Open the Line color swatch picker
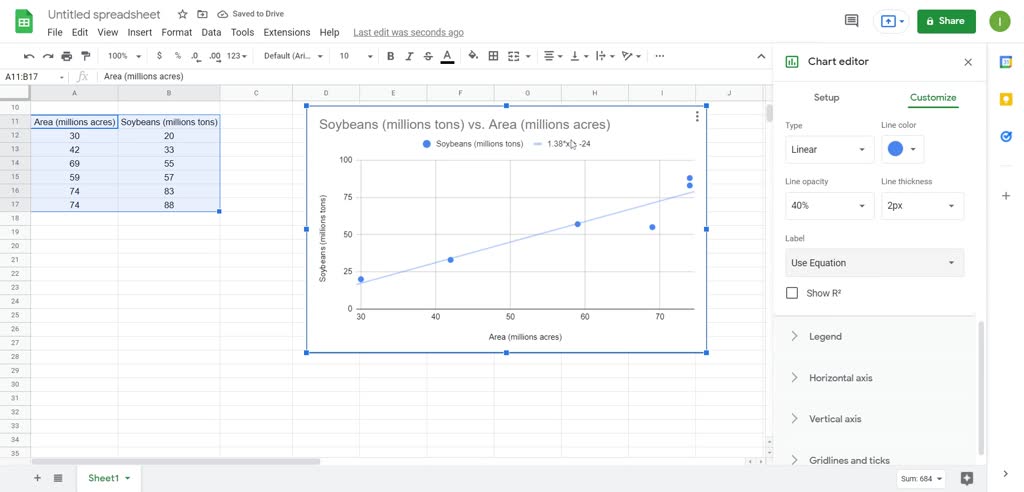The height and width of the screenshot is (492, 1024). [x=901, y=150]
